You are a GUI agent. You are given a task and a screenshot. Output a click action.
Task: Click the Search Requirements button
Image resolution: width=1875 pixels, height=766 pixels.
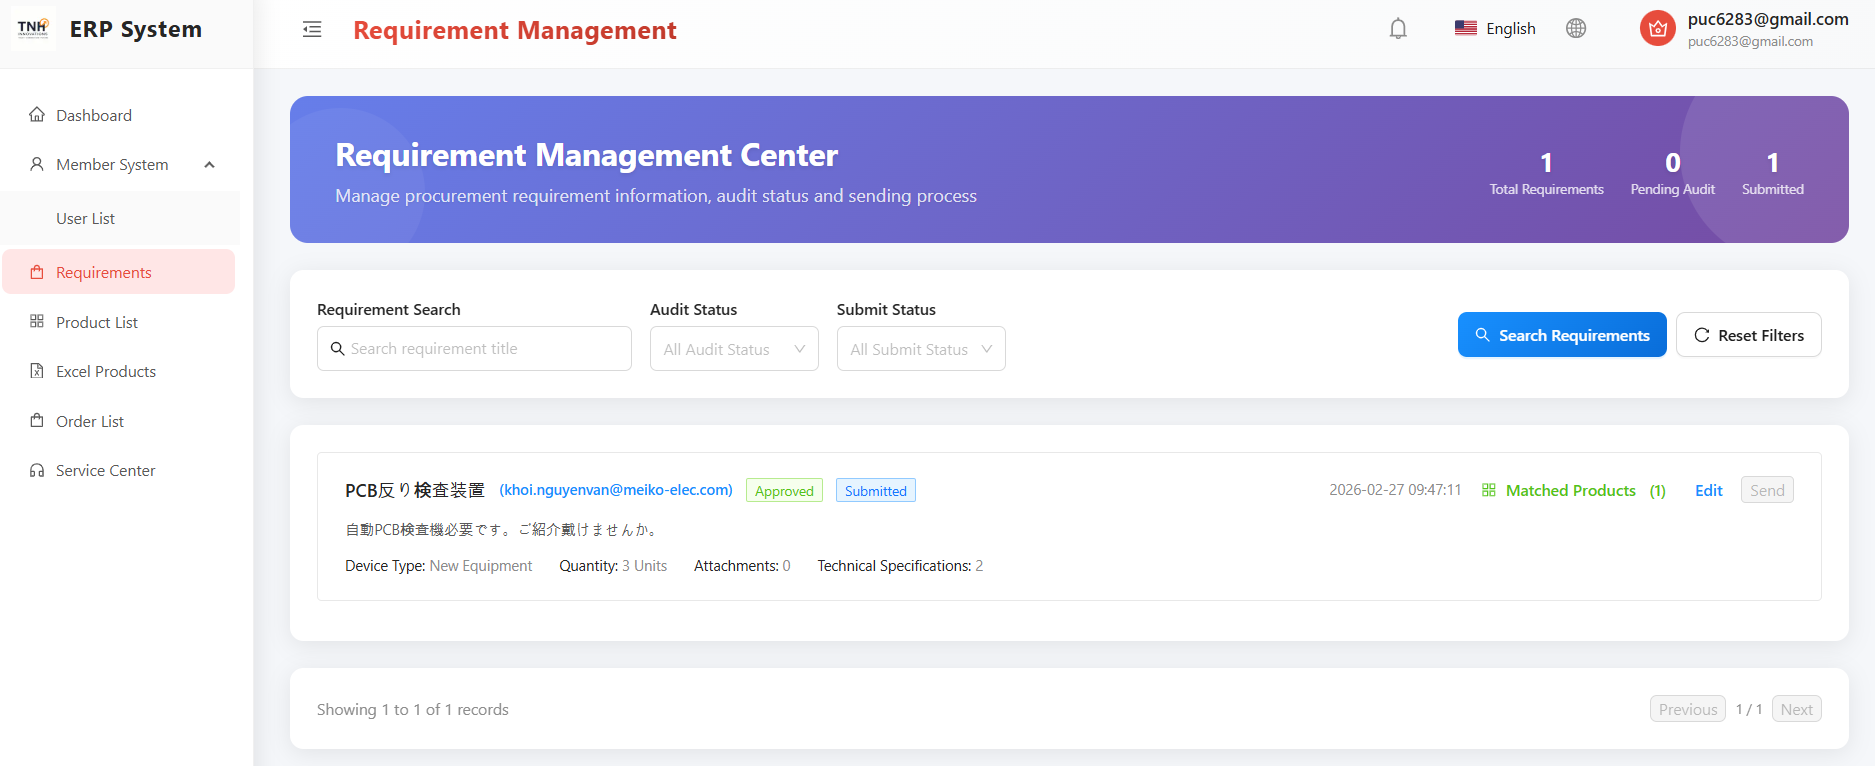[1562, 335]
